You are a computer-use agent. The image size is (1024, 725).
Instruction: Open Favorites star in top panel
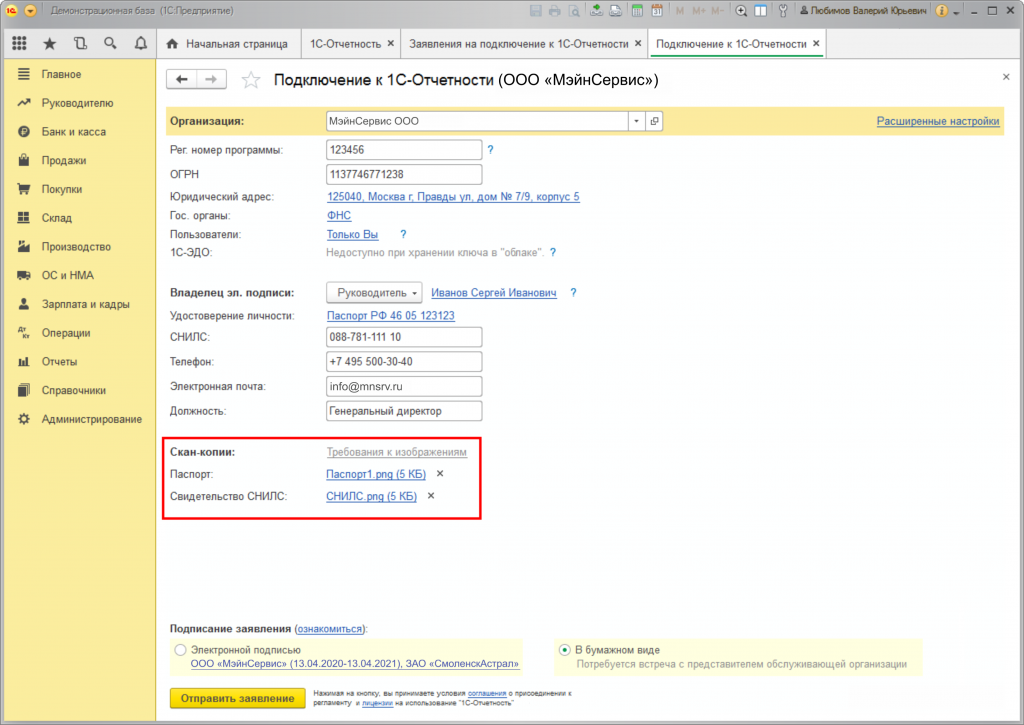(49, 44)
